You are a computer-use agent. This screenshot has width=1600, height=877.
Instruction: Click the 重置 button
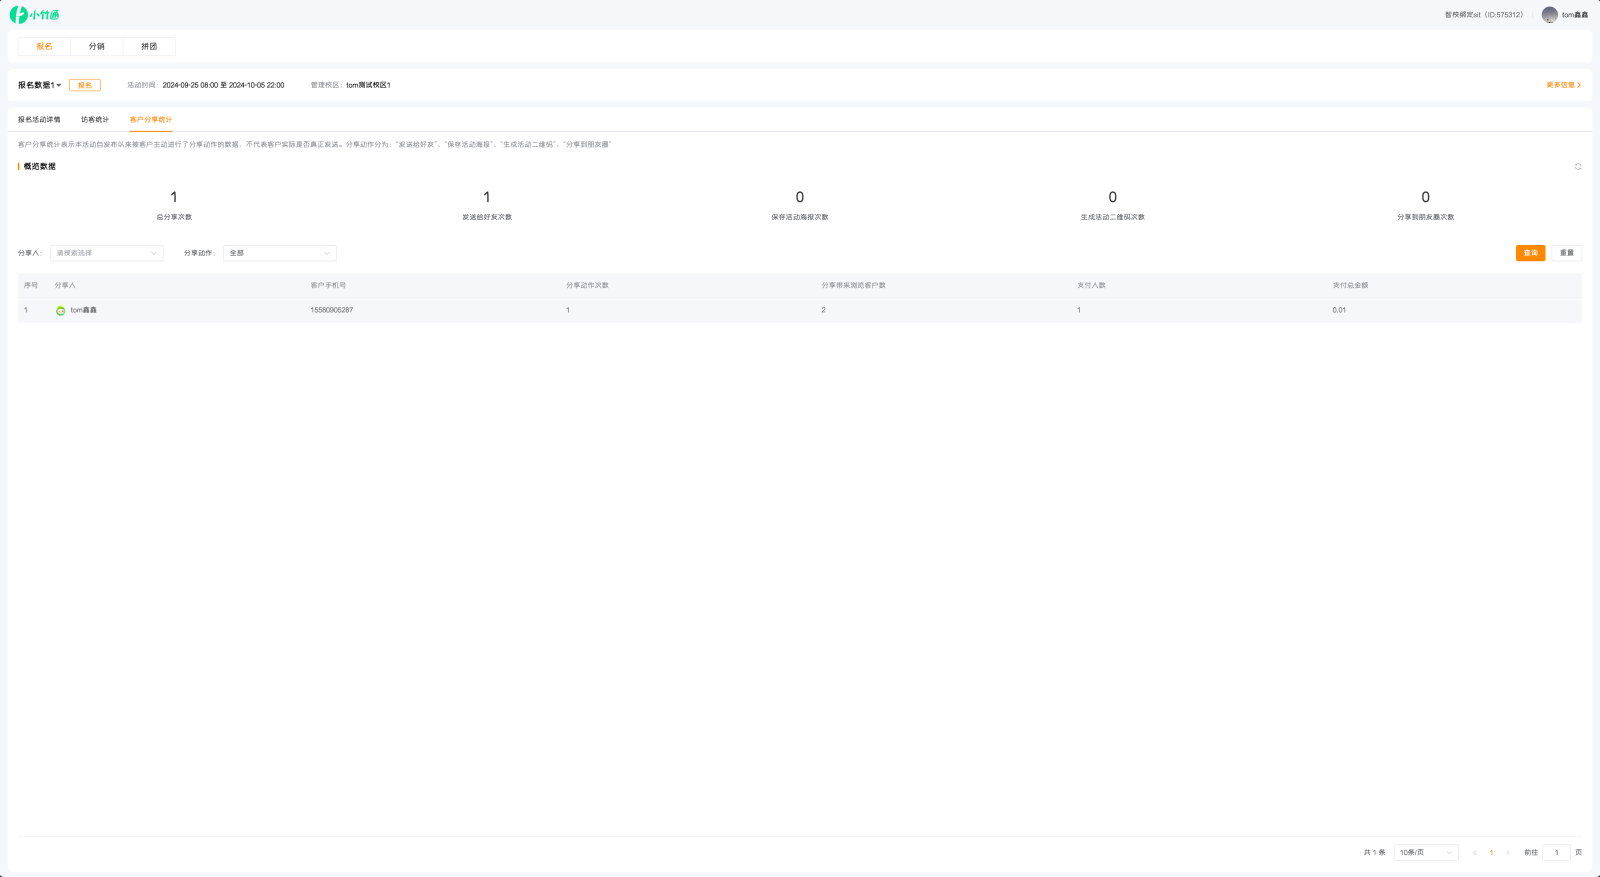1567,253
